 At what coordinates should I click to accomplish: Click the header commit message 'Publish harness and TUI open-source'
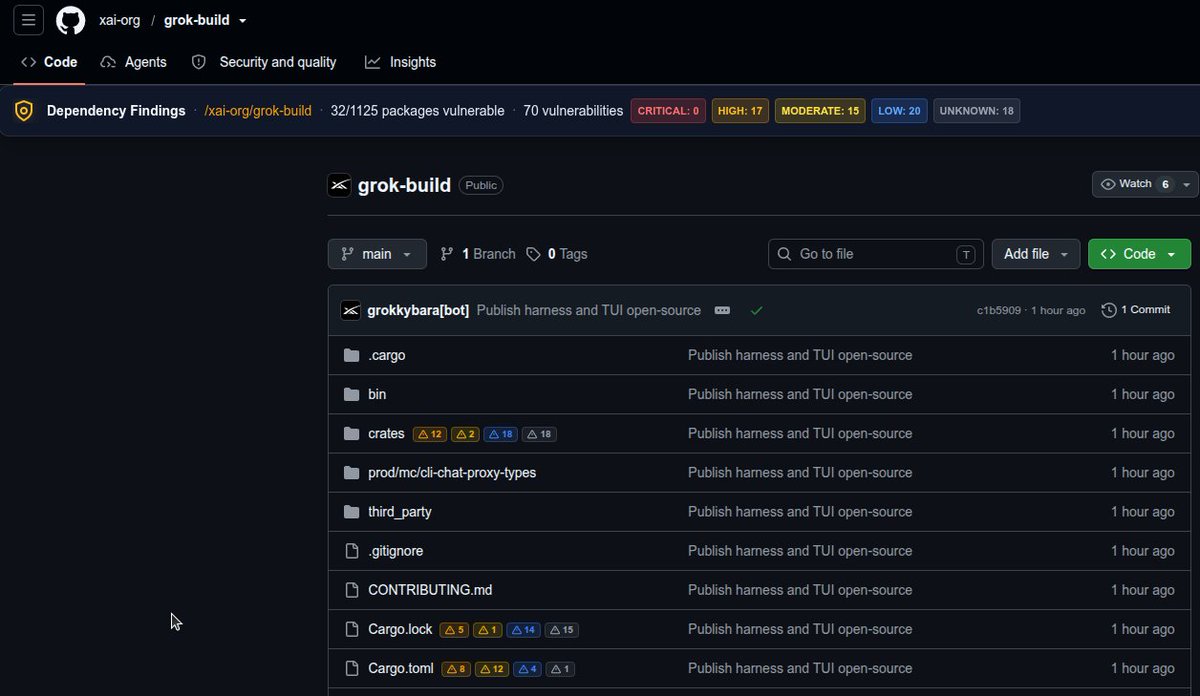[x=589, y=311]
